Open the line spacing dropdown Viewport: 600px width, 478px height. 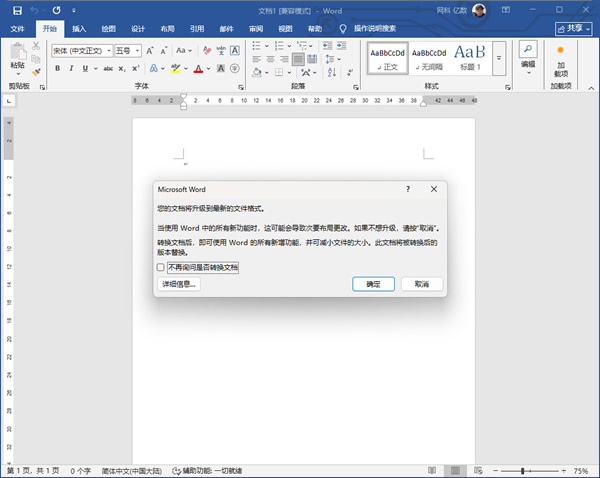[333, 59]
